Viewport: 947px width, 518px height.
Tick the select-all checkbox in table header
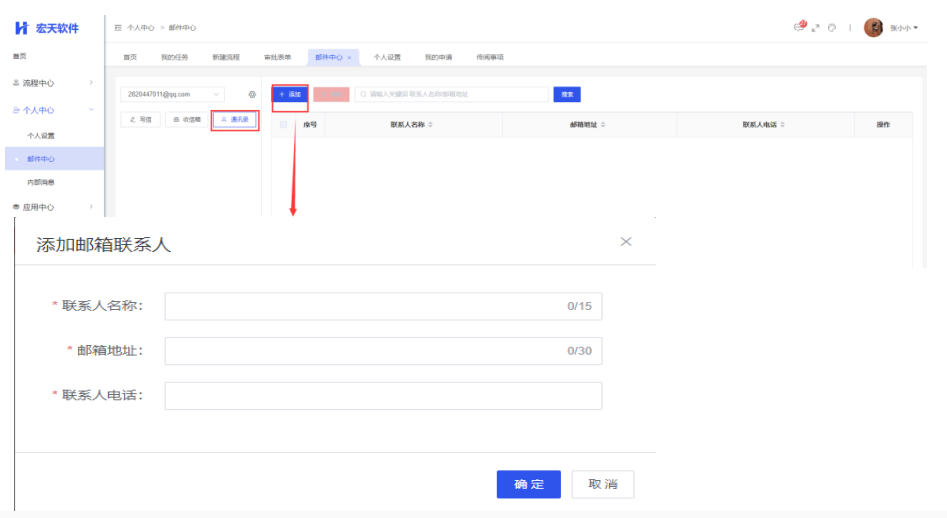284,125
